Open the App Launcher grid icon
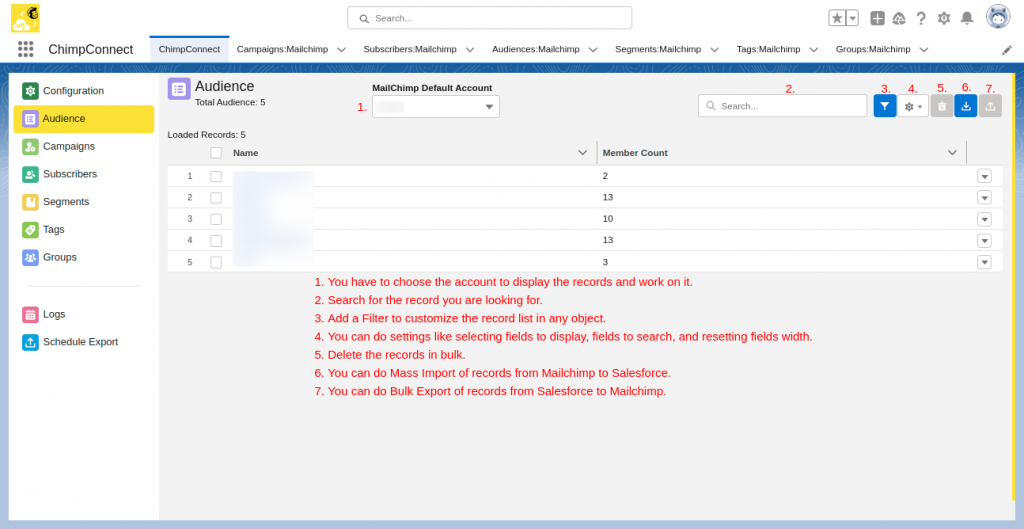The width and height of the screenshot is (1024, 529). tap(26, 49)
